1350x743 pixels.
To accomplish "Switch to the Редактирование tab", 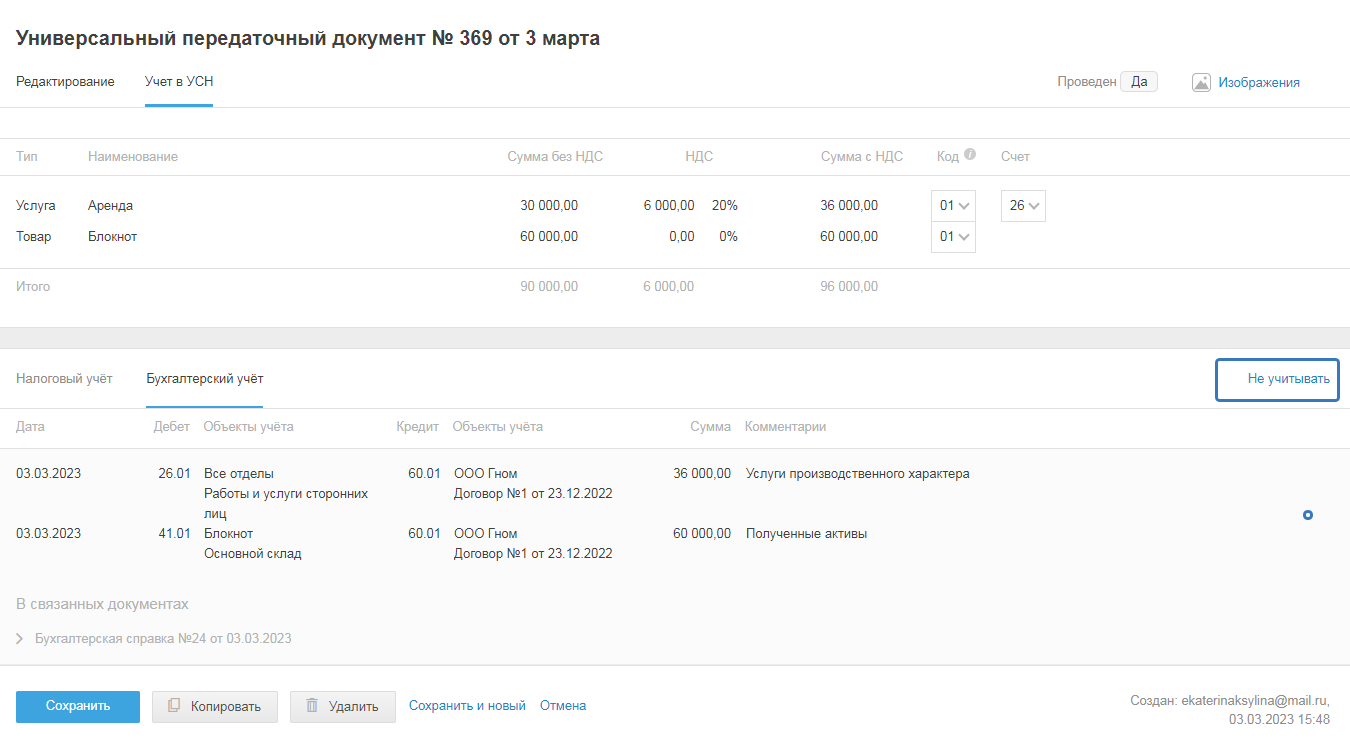I will 65,82.
